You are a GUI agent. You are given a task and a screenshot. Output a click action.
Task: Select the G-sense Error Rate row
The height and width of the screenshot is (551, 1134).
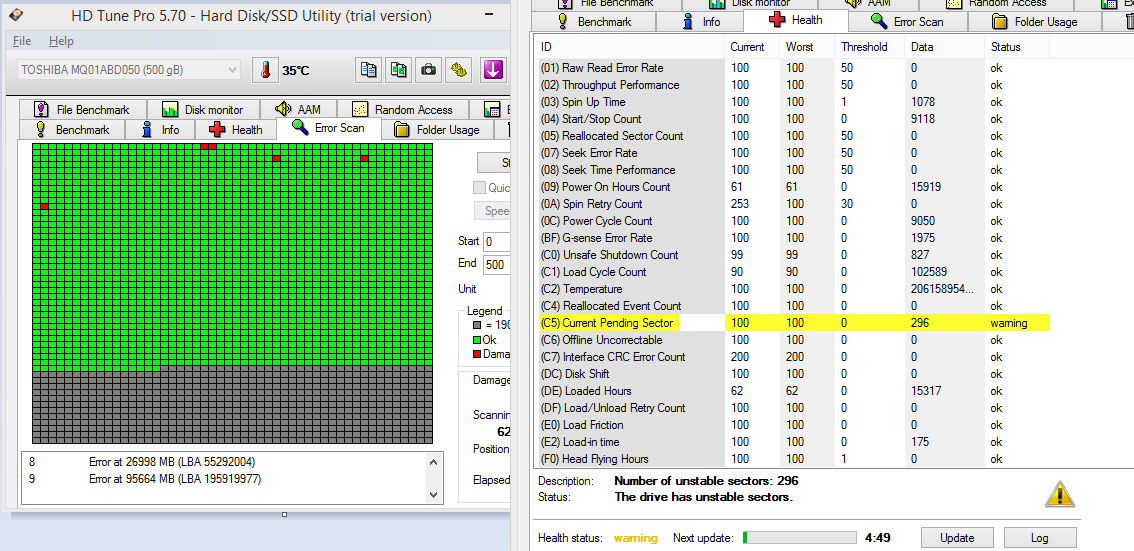coord(793,238)
